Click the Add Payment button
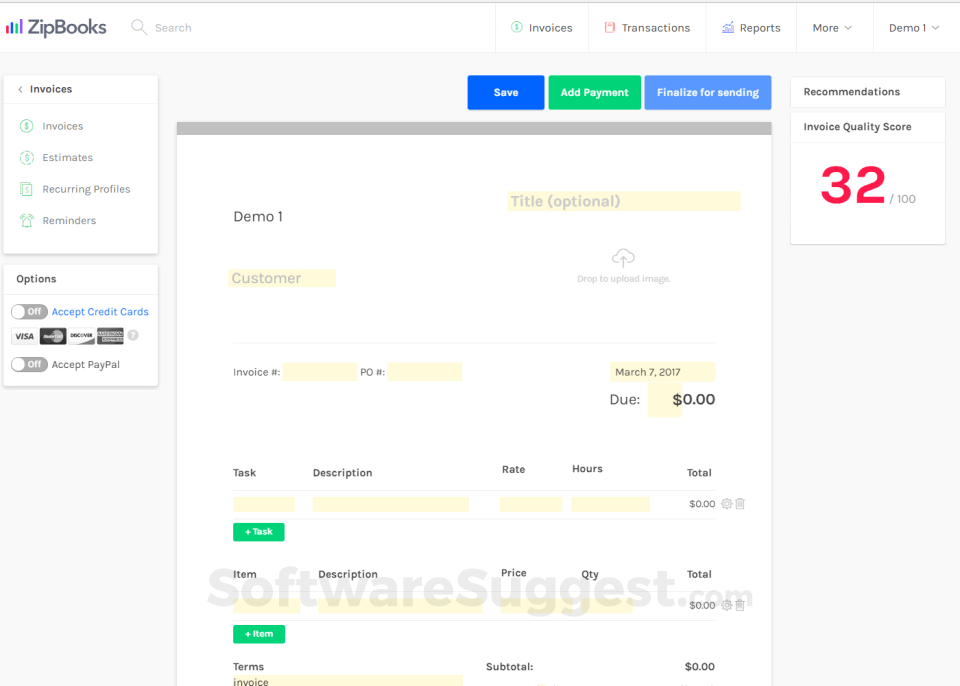960x686 pixels. pos(594,92)
